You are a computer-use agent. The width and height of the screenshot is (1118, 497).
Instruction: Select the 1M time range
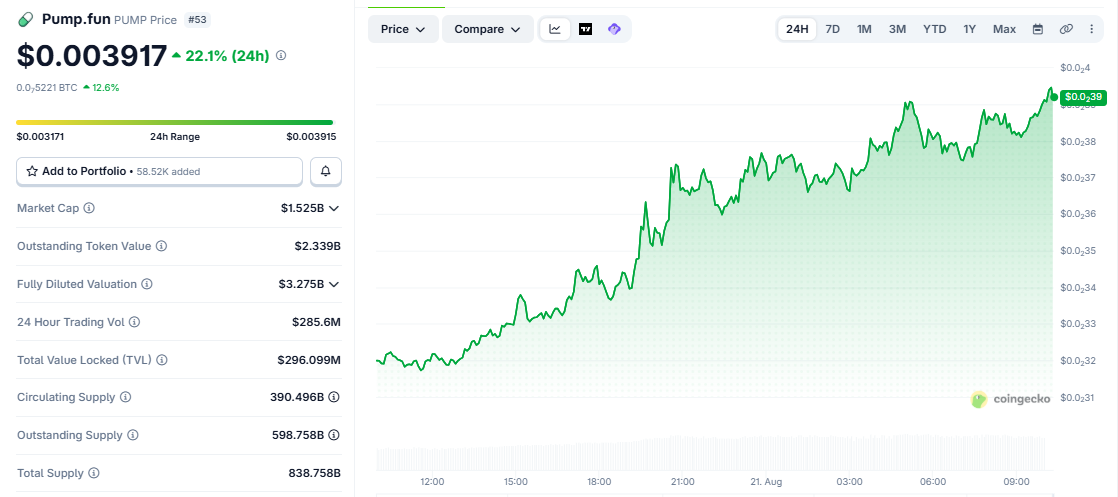tap(864, 29)
